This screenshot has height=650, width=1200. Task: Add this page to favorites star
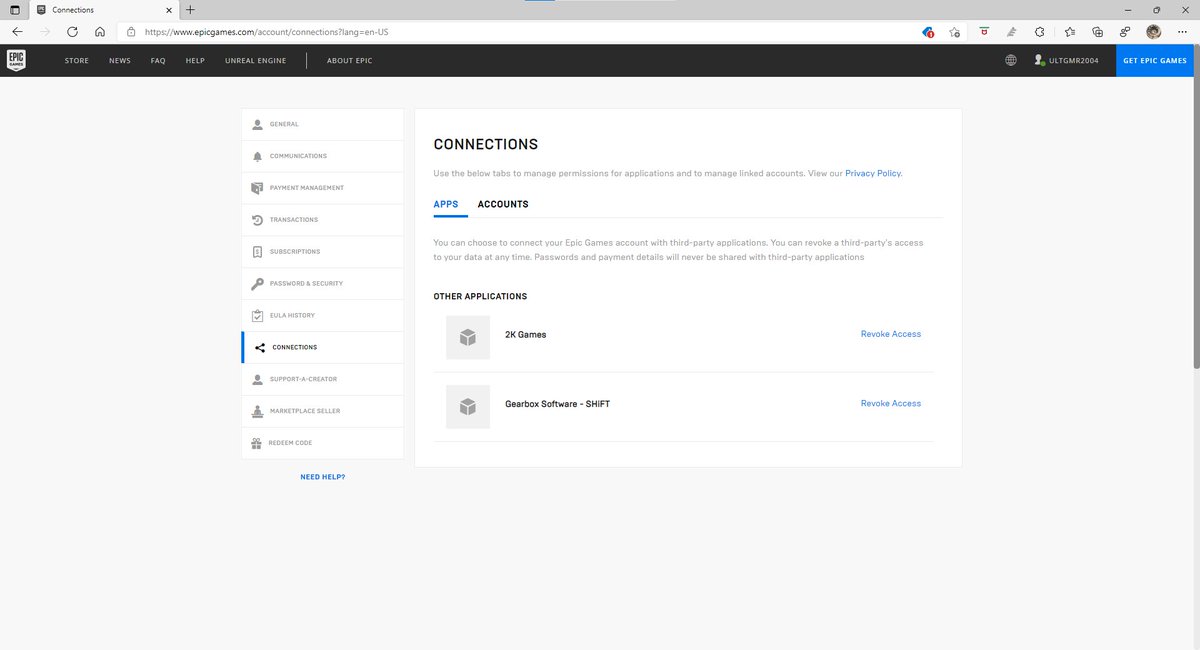click(956, 32)
